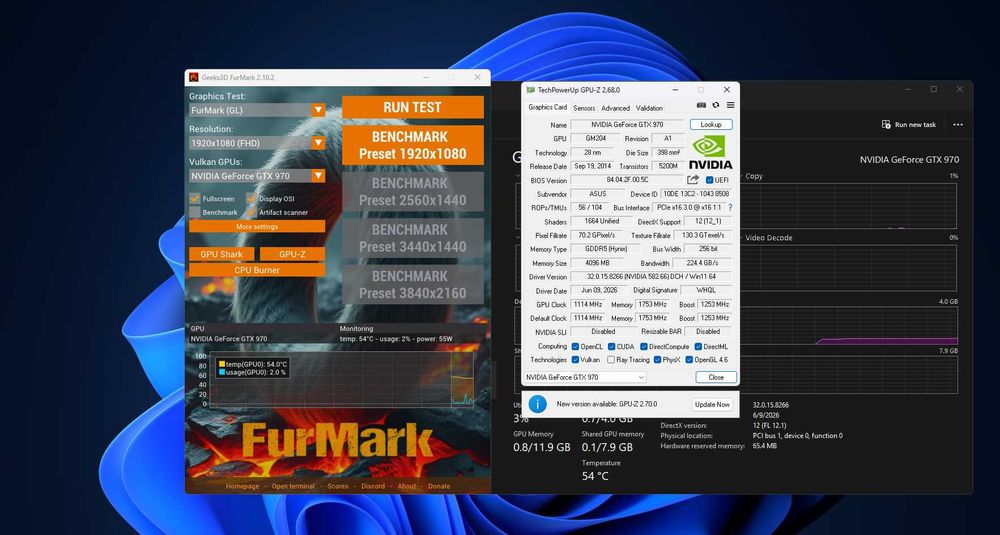Open More settings in FurMark
The height and width of the screenshot is (535, 1000).
257,226
